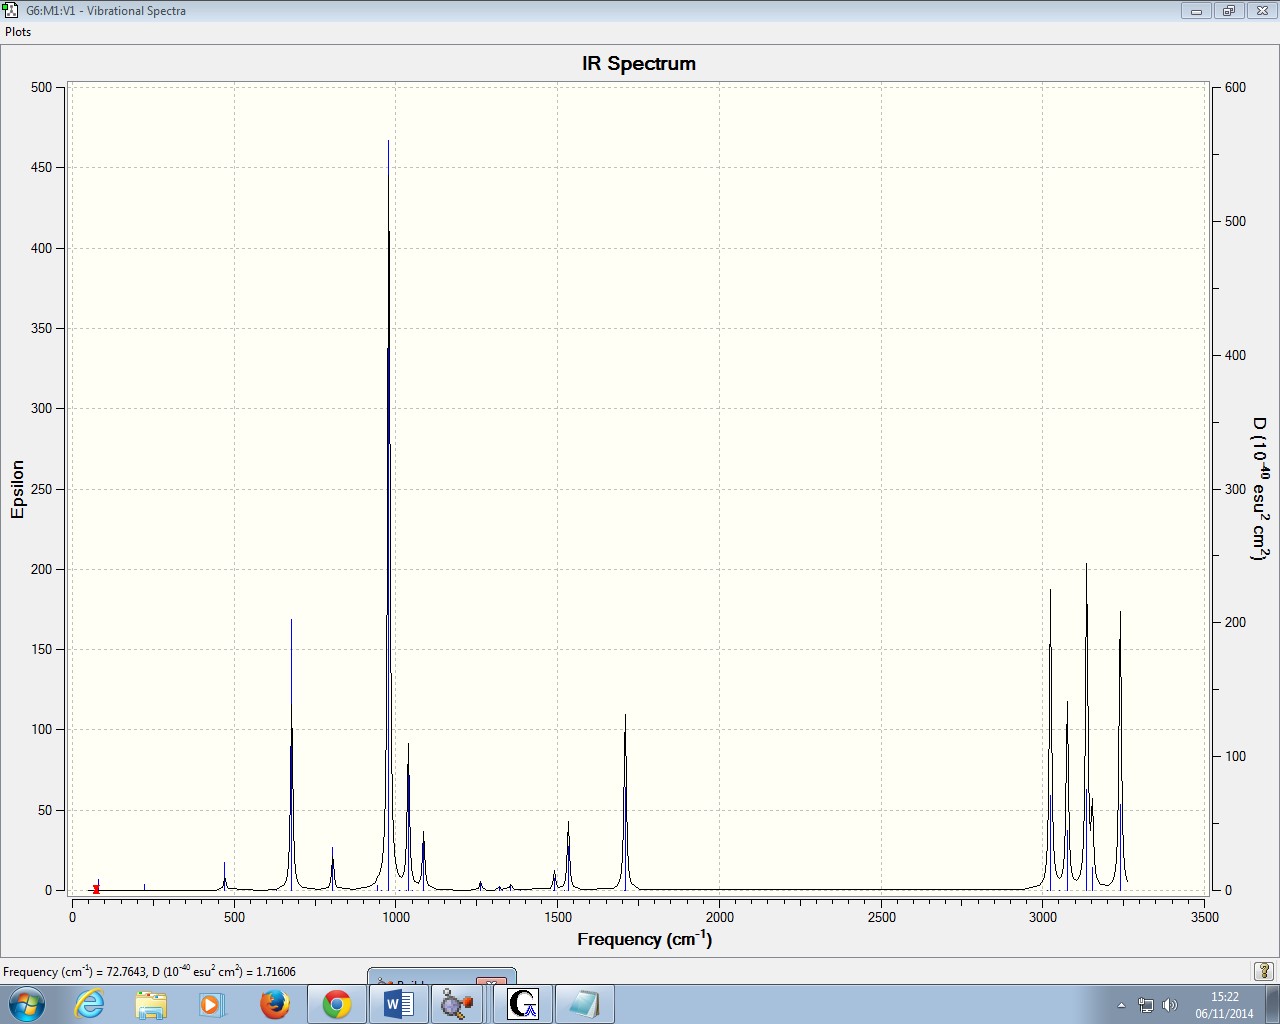This screenshot has width=1280, height=1024.
Task: Click the IR Spectrum plot title
Action: [639, 63]
